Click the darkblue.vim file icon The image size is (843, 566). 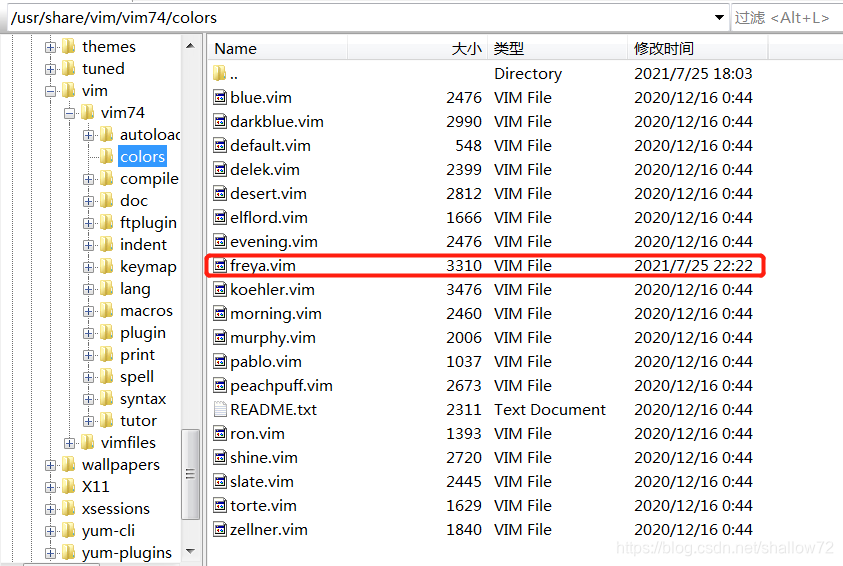tap(220, 121)
